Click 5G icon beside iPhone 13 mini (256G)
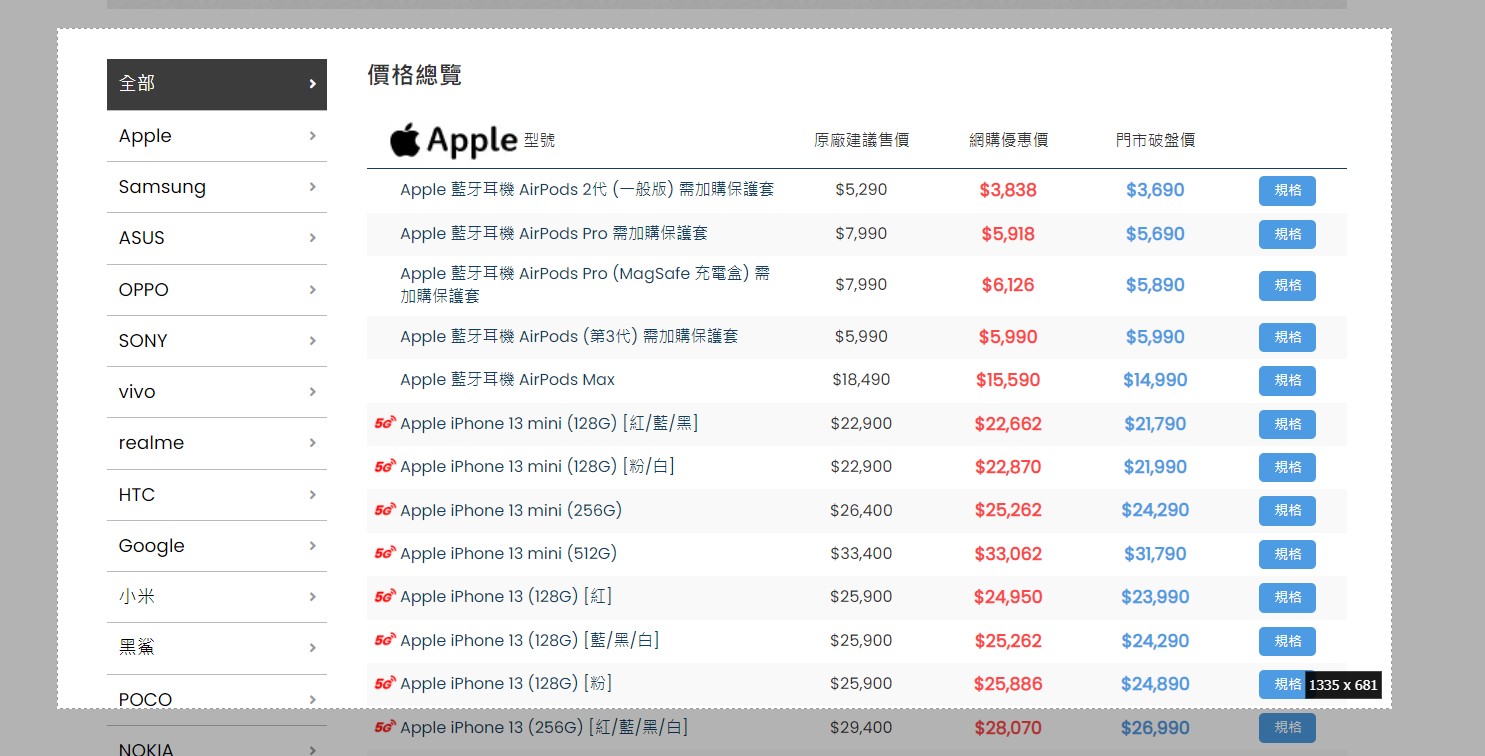The image size is (1485, 756). [385, 510]
